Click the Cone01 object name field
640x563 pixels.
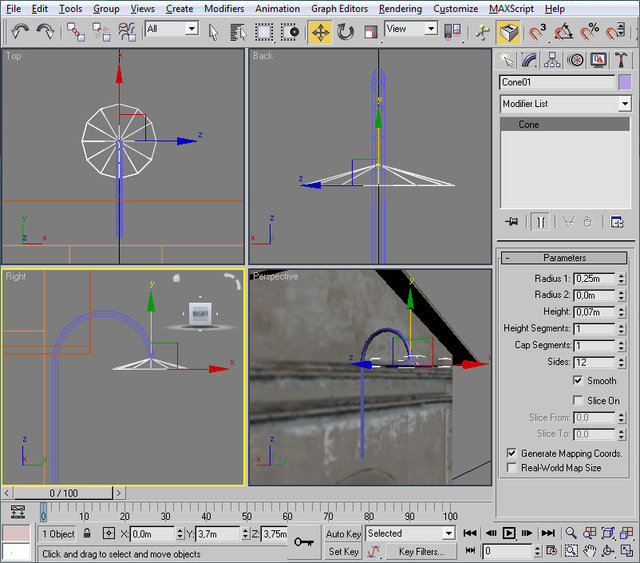(557, 82)
